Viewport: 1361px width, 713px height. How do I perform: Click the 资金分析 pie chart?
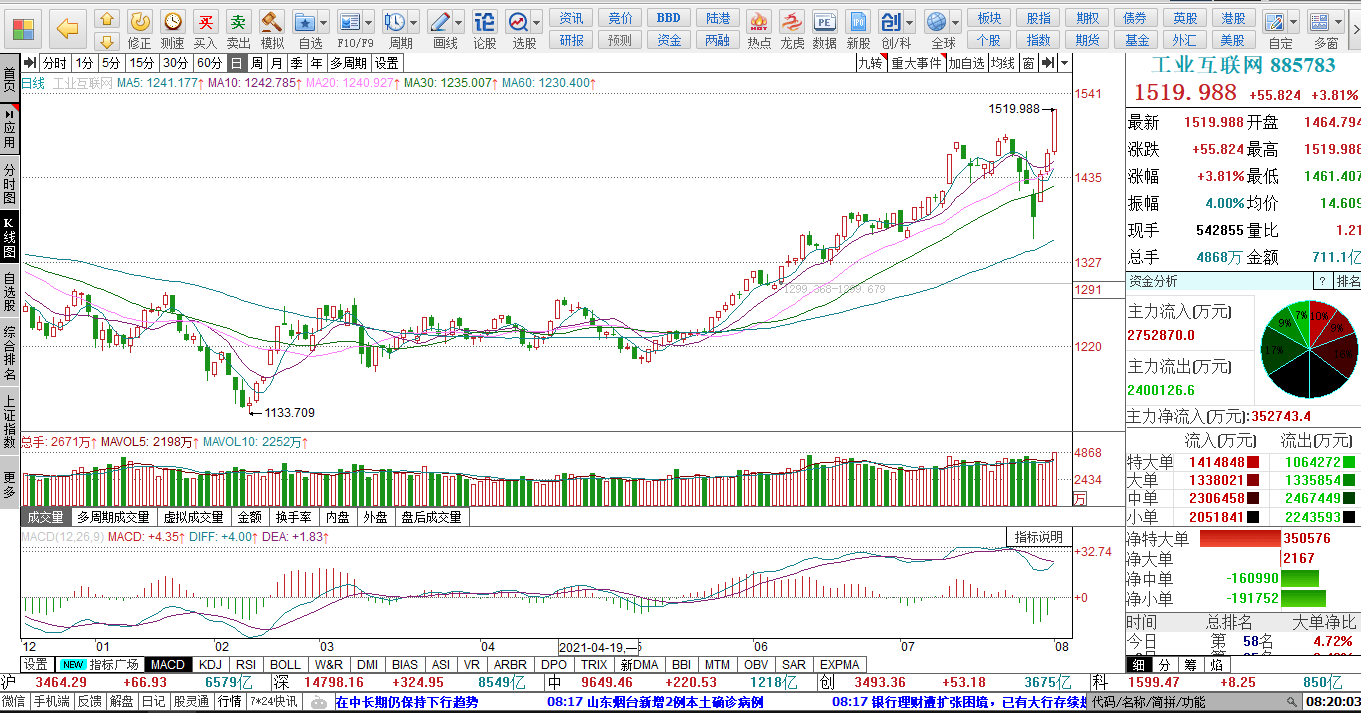(1310, 349)
